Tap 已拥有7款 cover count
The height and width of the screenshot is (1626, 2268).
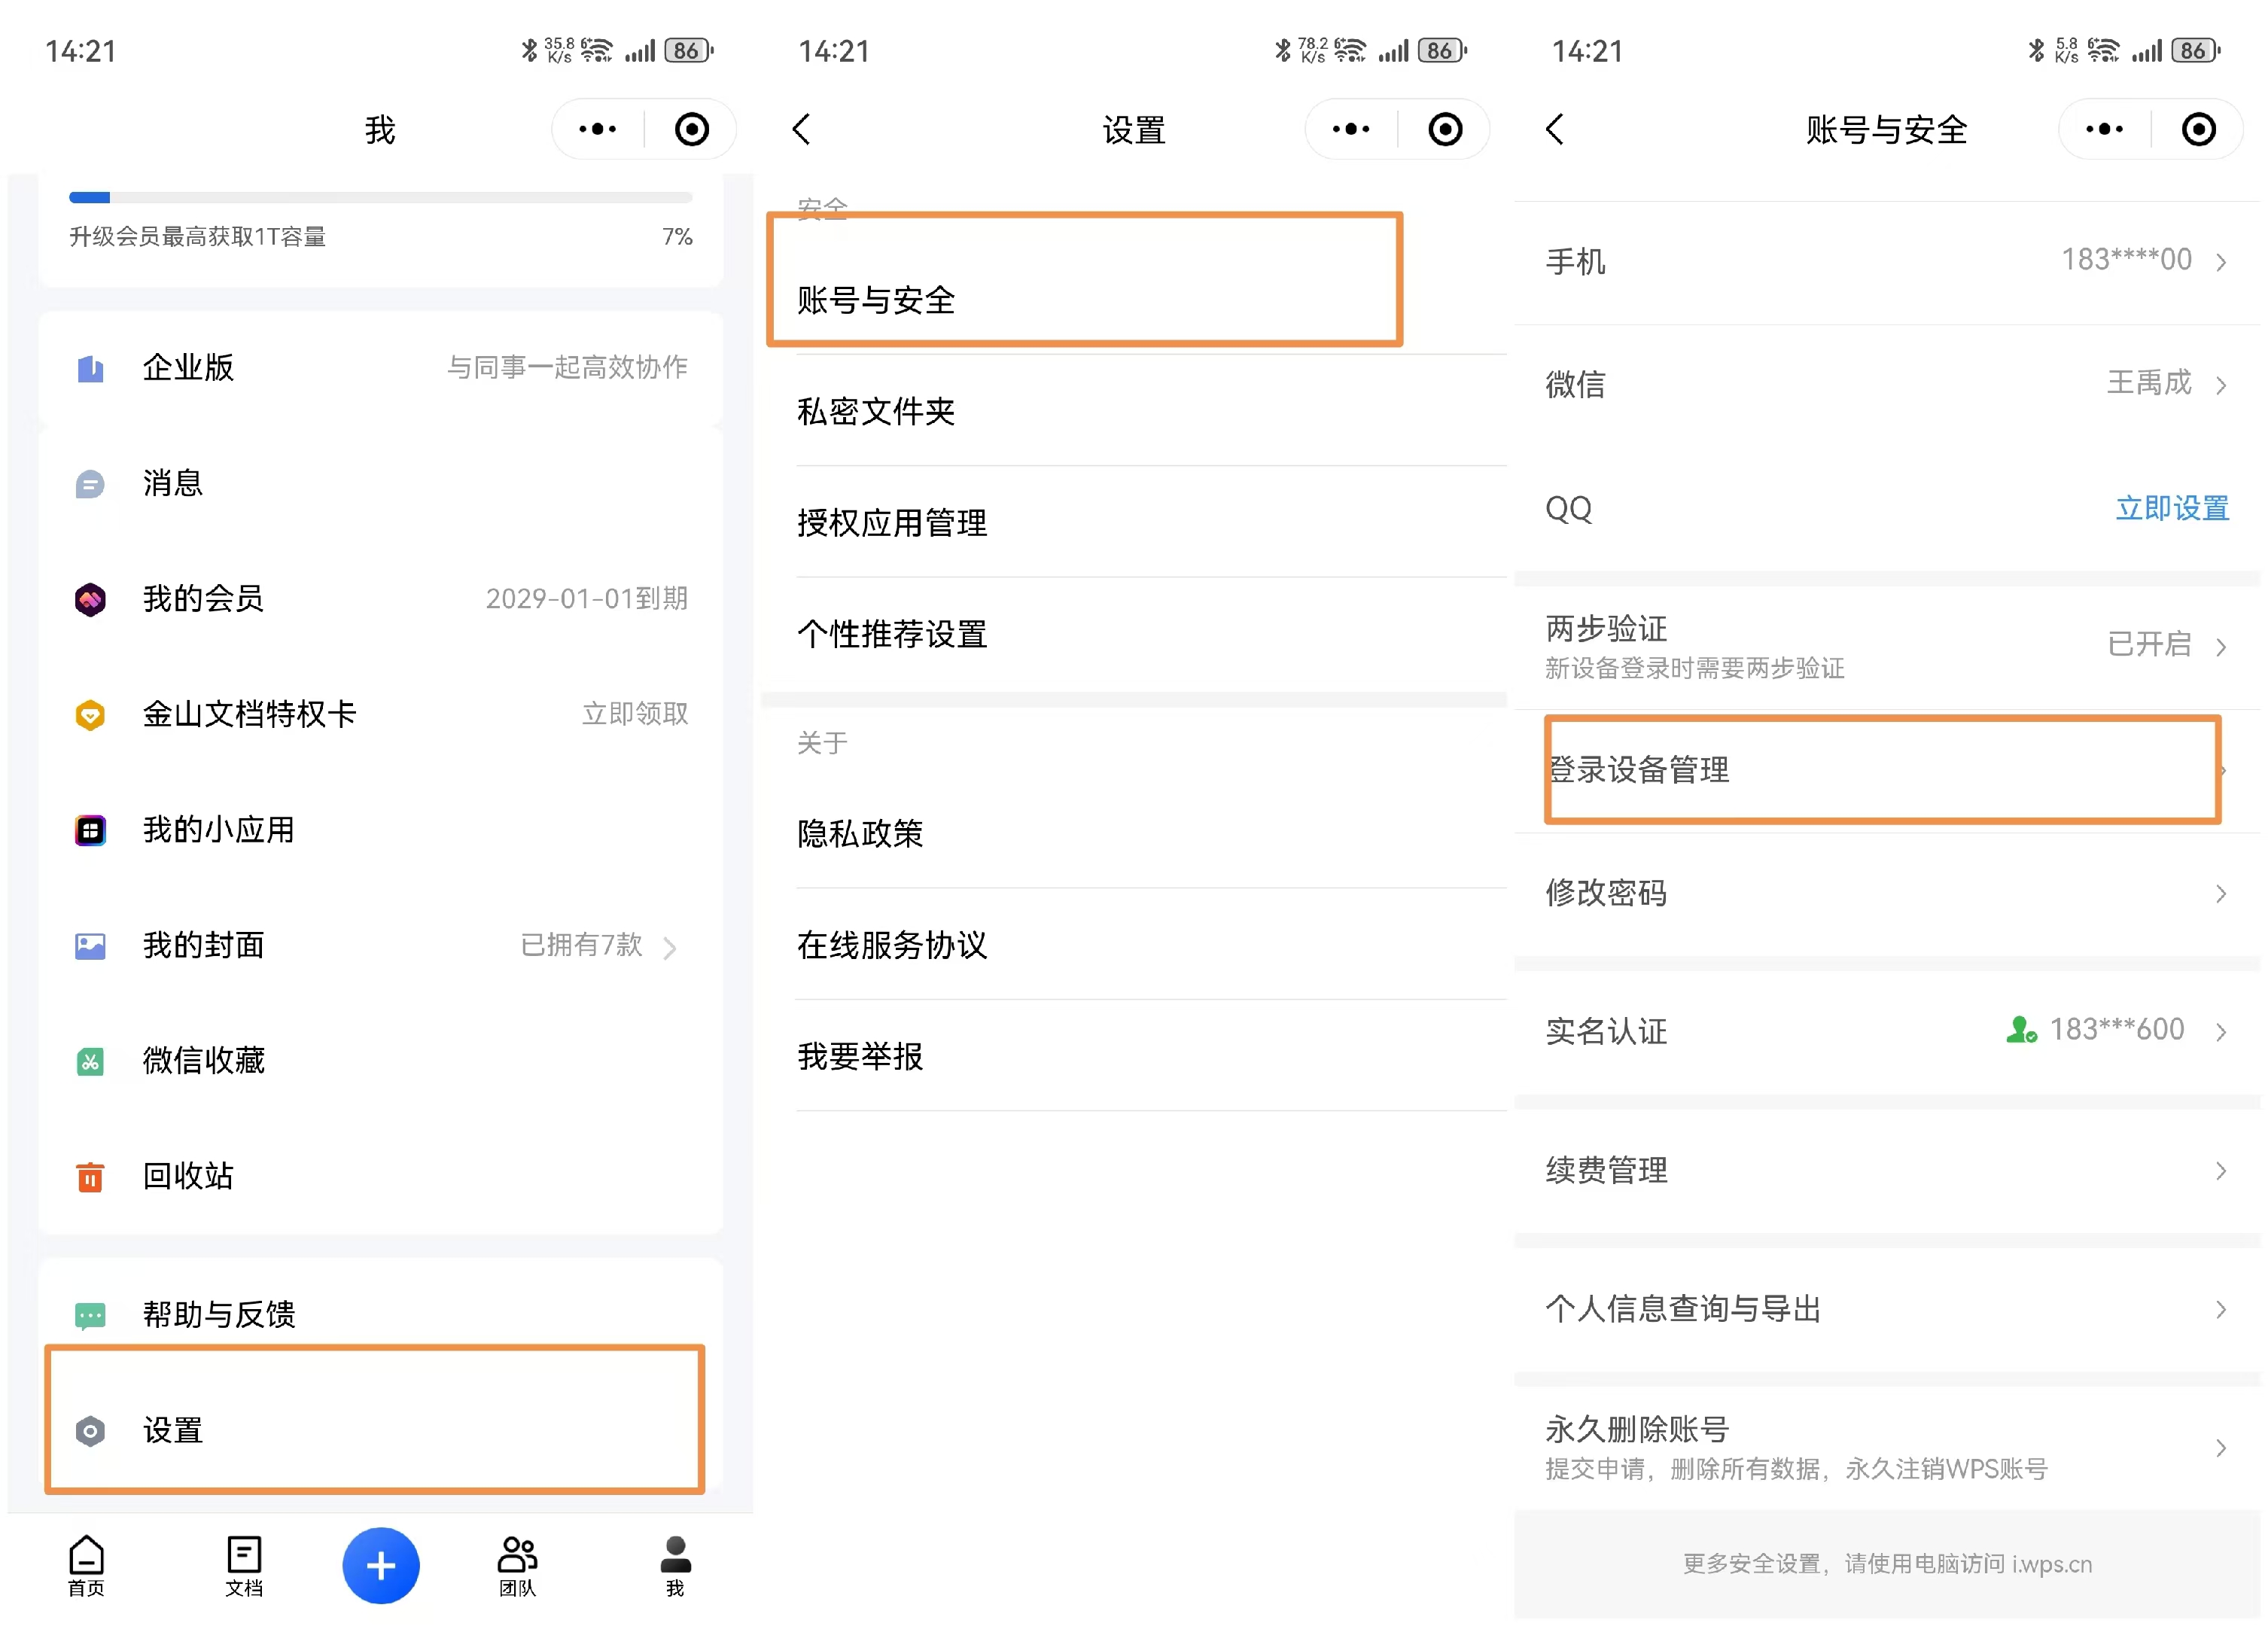tap(581, 945)
